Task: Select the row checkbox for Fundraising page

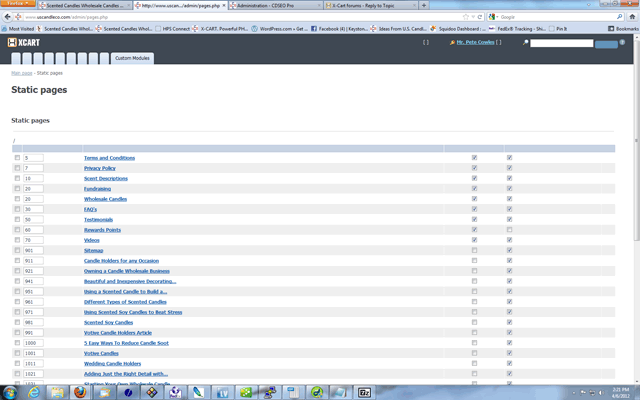Action: [x=17, y=188]
